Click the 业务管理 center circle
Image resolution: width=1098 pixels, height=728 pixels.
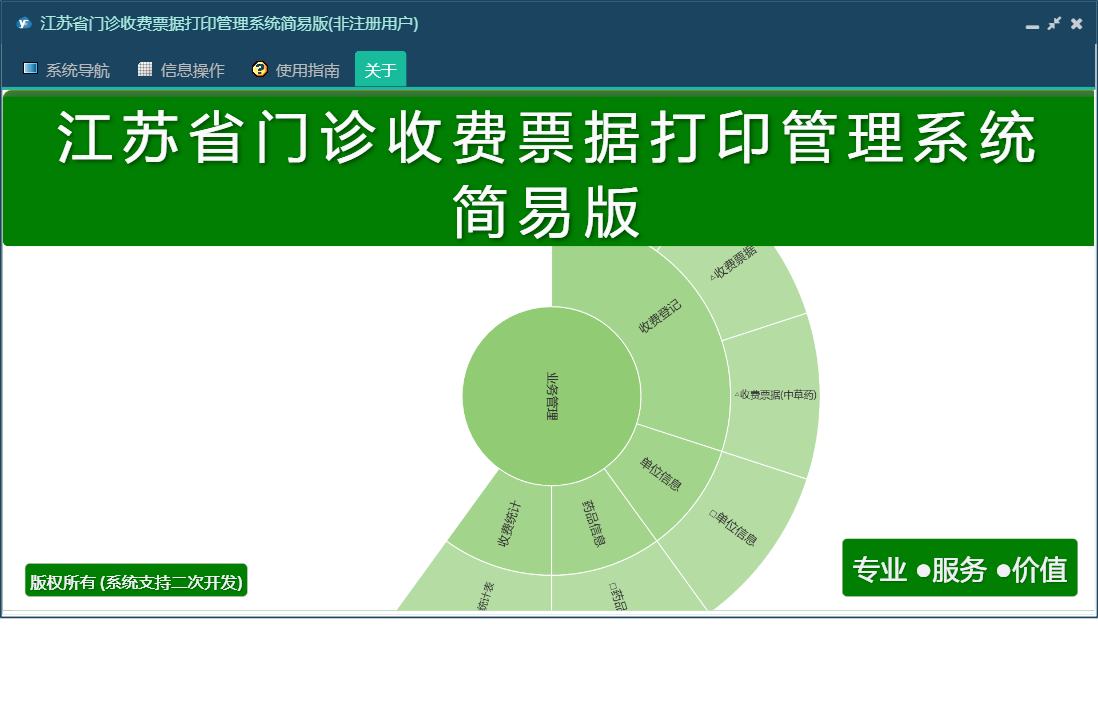(552, 396)
